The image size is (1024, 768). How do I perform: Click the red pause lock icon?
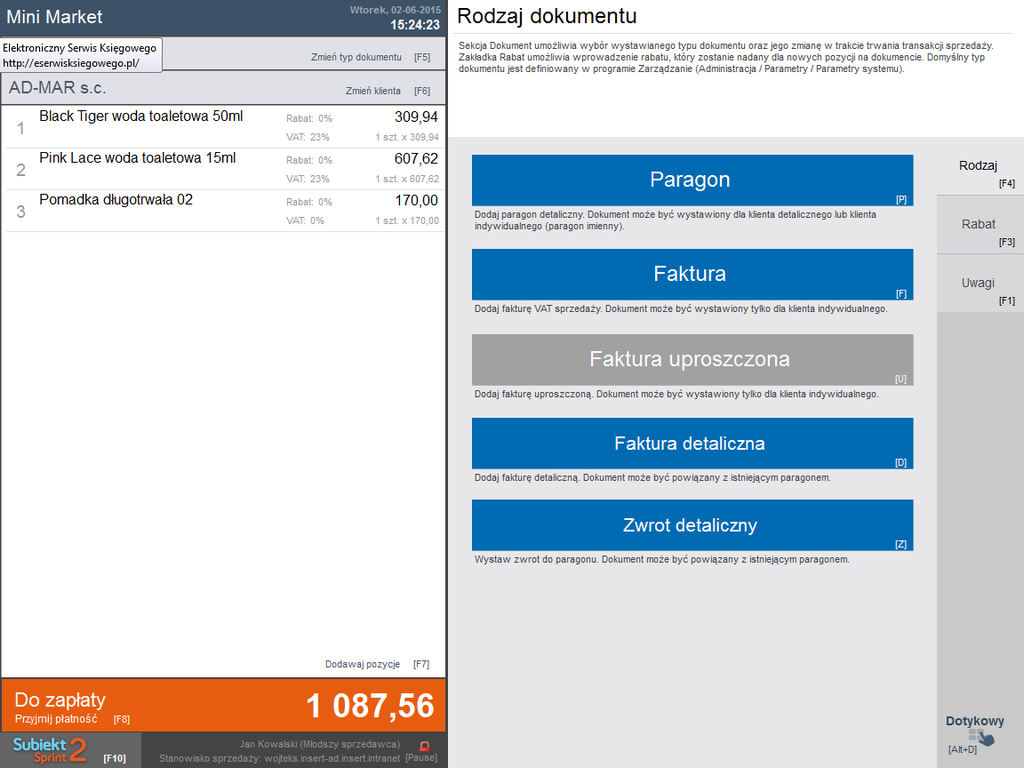tap(424, 745)
